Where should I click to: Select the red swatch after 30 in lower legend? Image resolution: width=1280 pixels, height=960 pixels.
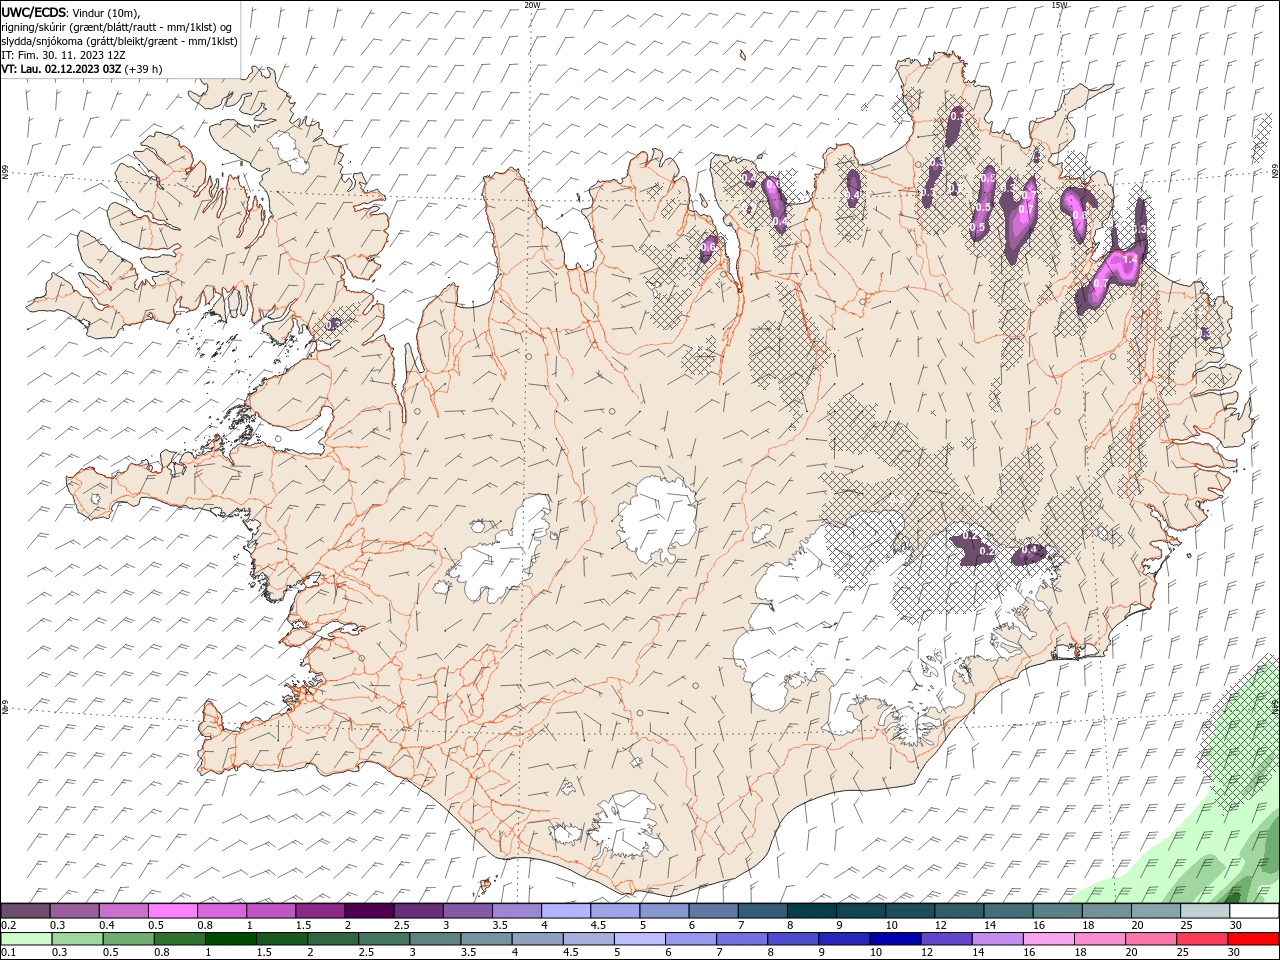pyautogui.click(x=1253, y=938)
